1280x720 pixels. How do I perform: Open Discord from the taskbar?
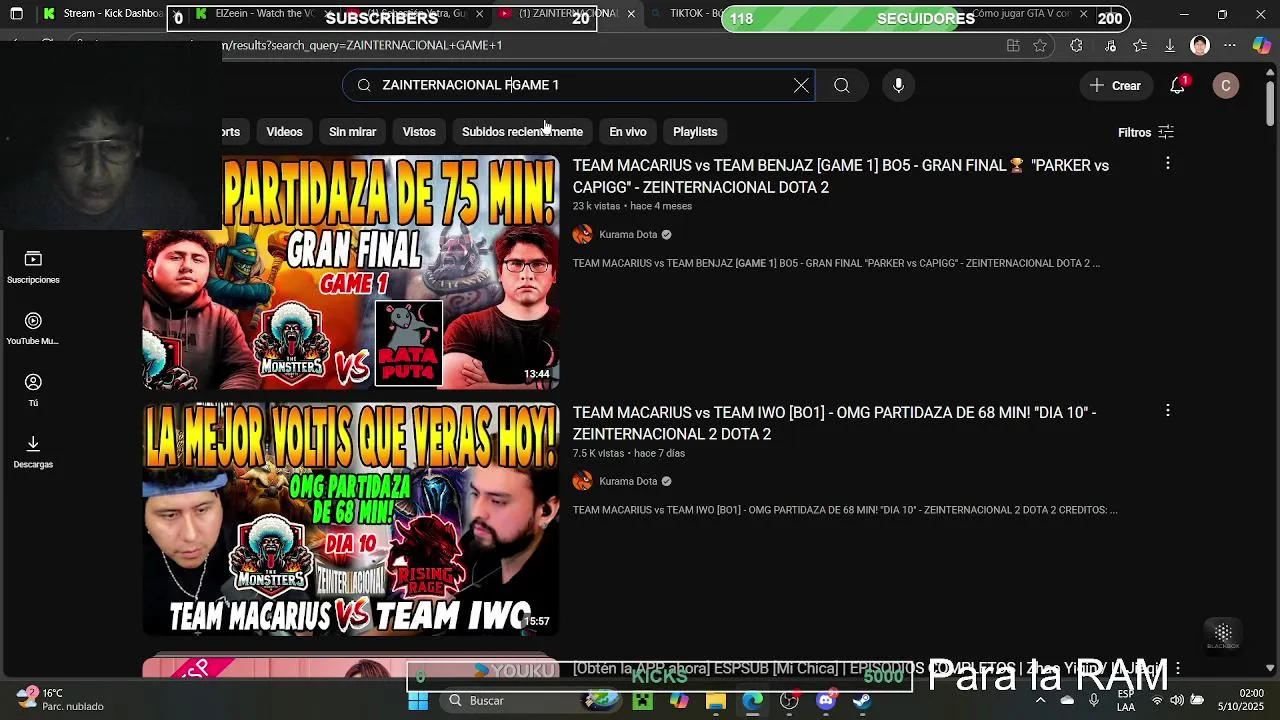point(826,701)
